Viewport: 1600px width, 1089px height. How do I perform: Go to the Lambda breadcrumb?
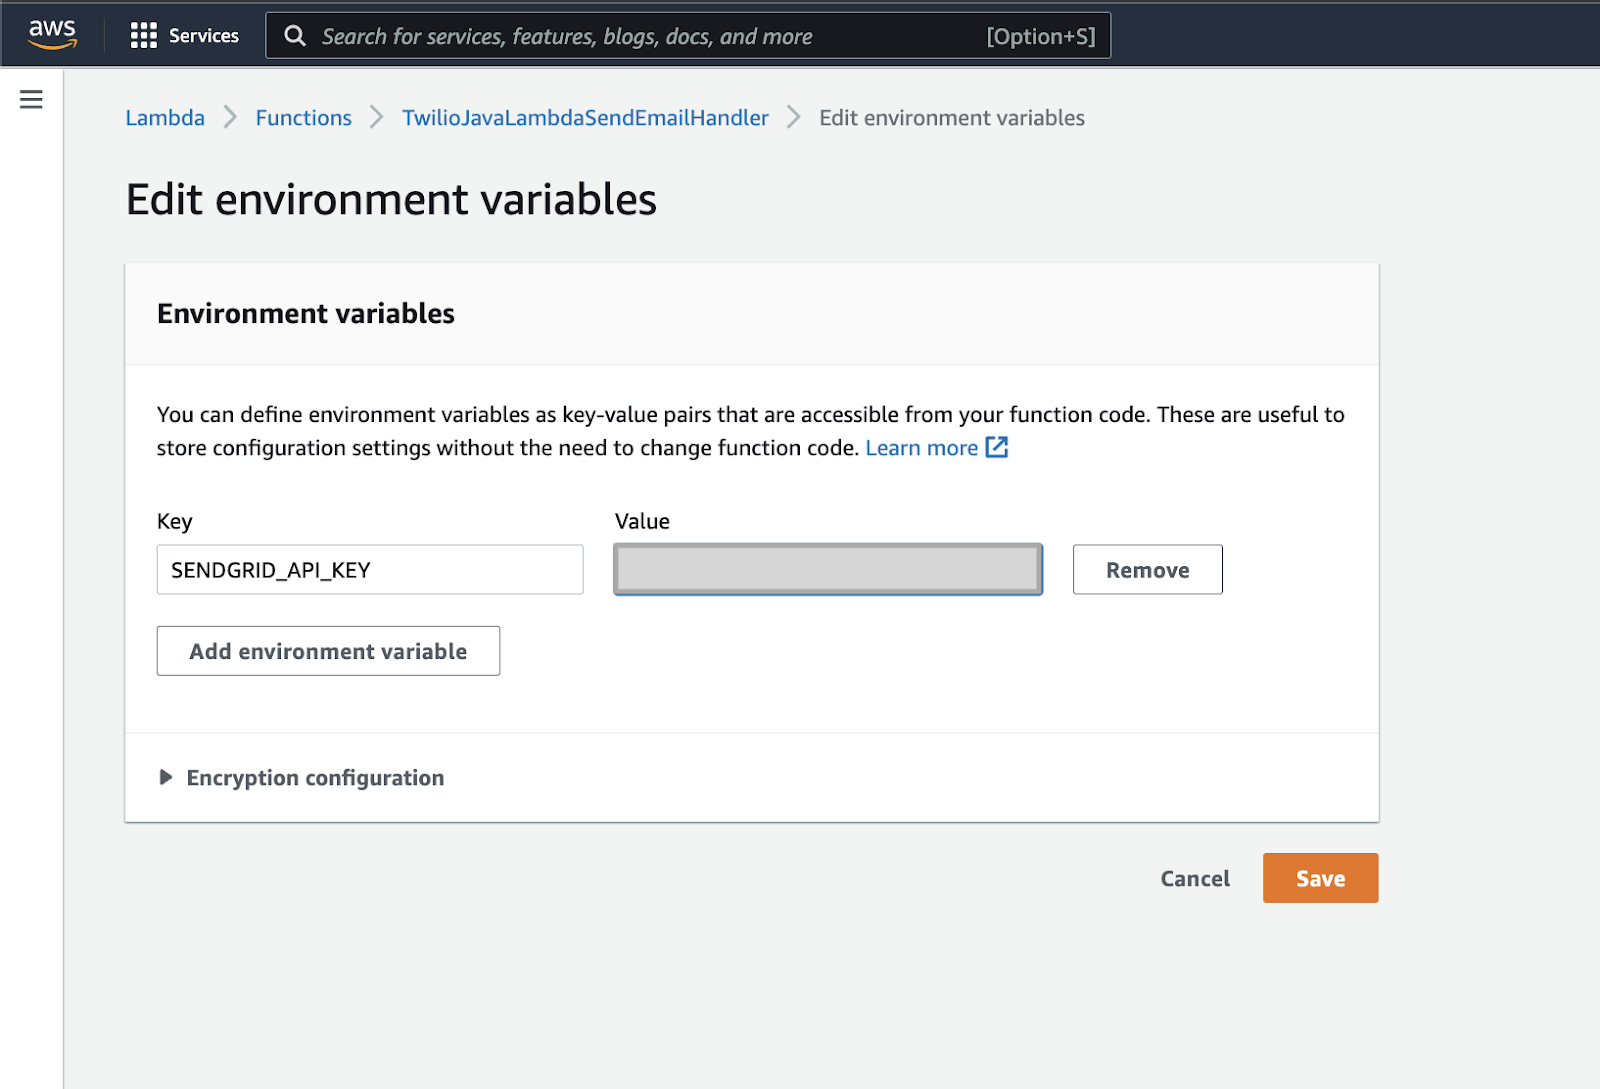click(165, 118)
